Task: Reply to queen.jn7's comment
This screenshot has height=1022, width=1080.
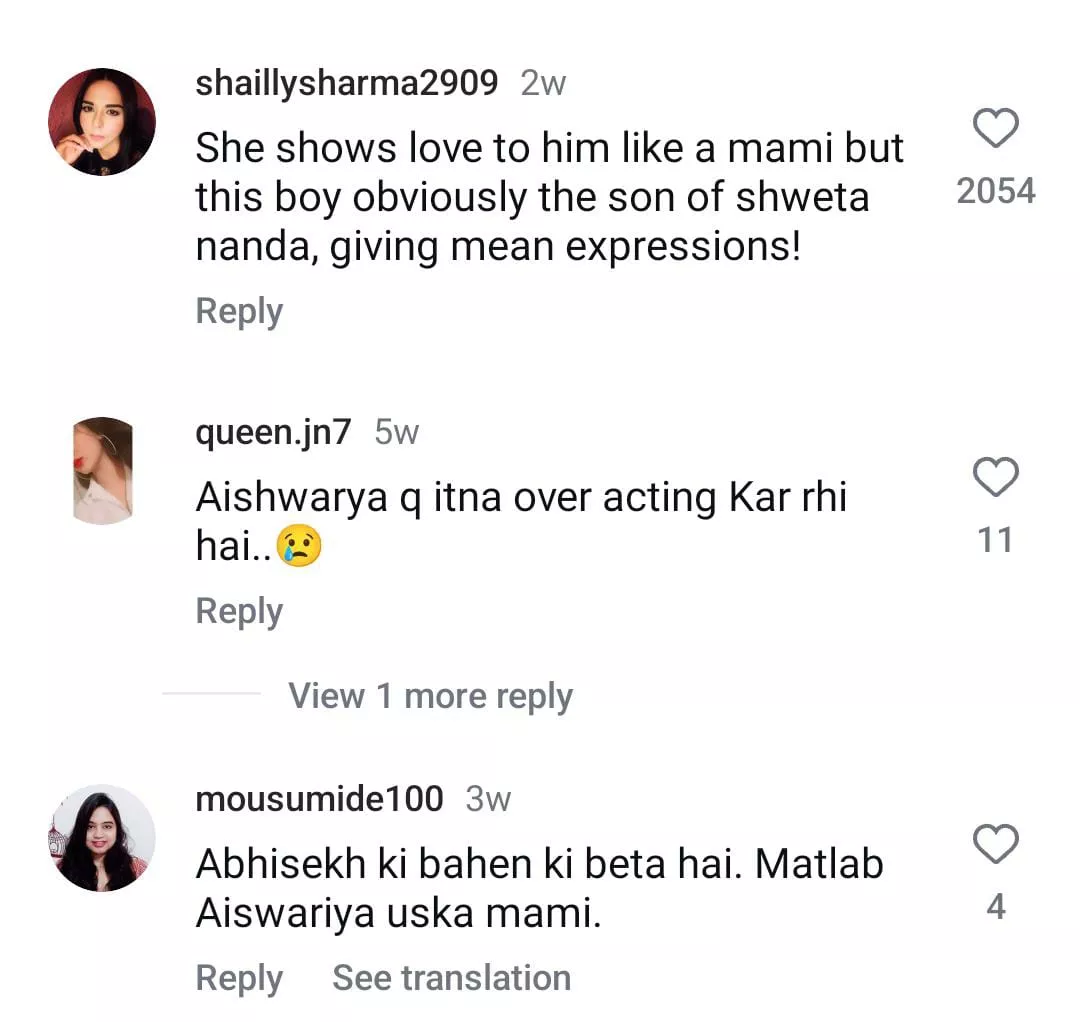Action: coord(239,611)
